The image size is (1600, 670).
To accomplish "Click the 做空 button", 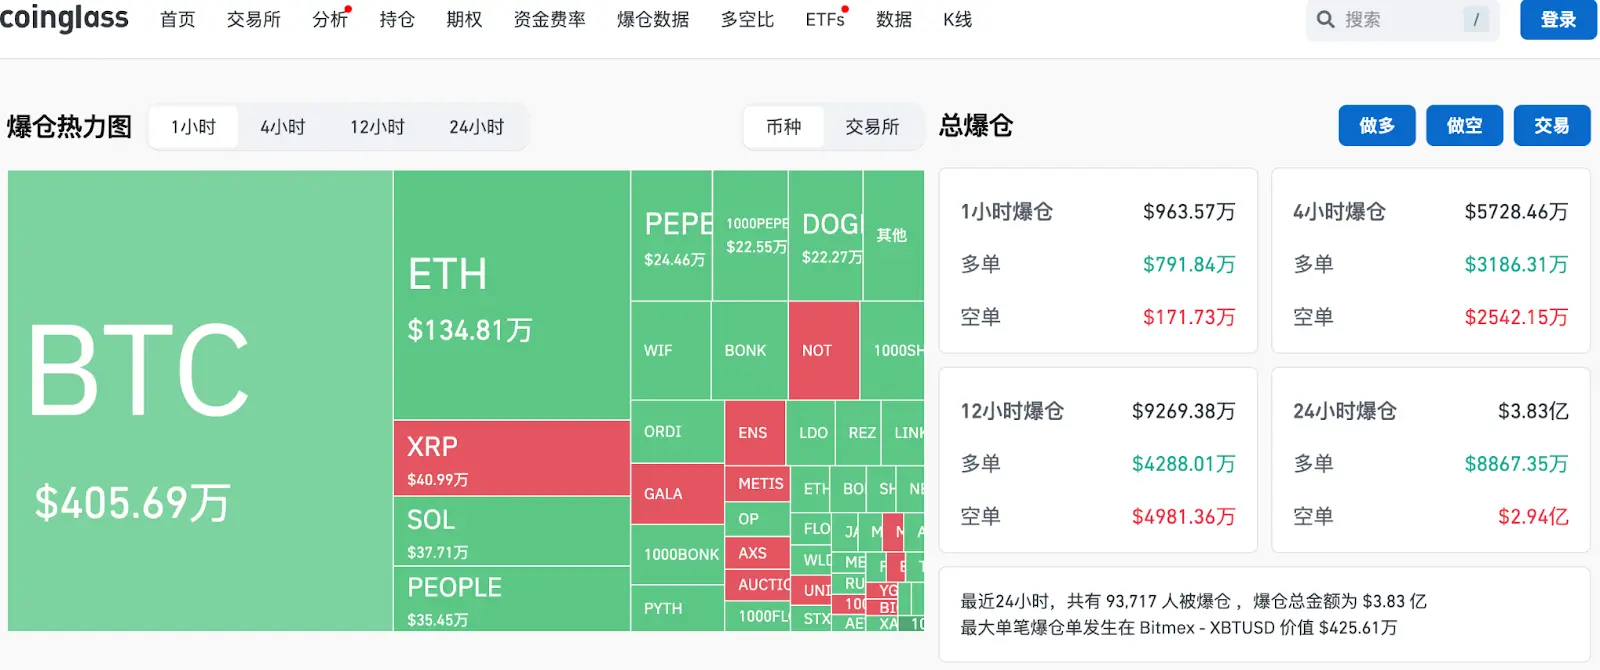I will [x=1464, y=125].
